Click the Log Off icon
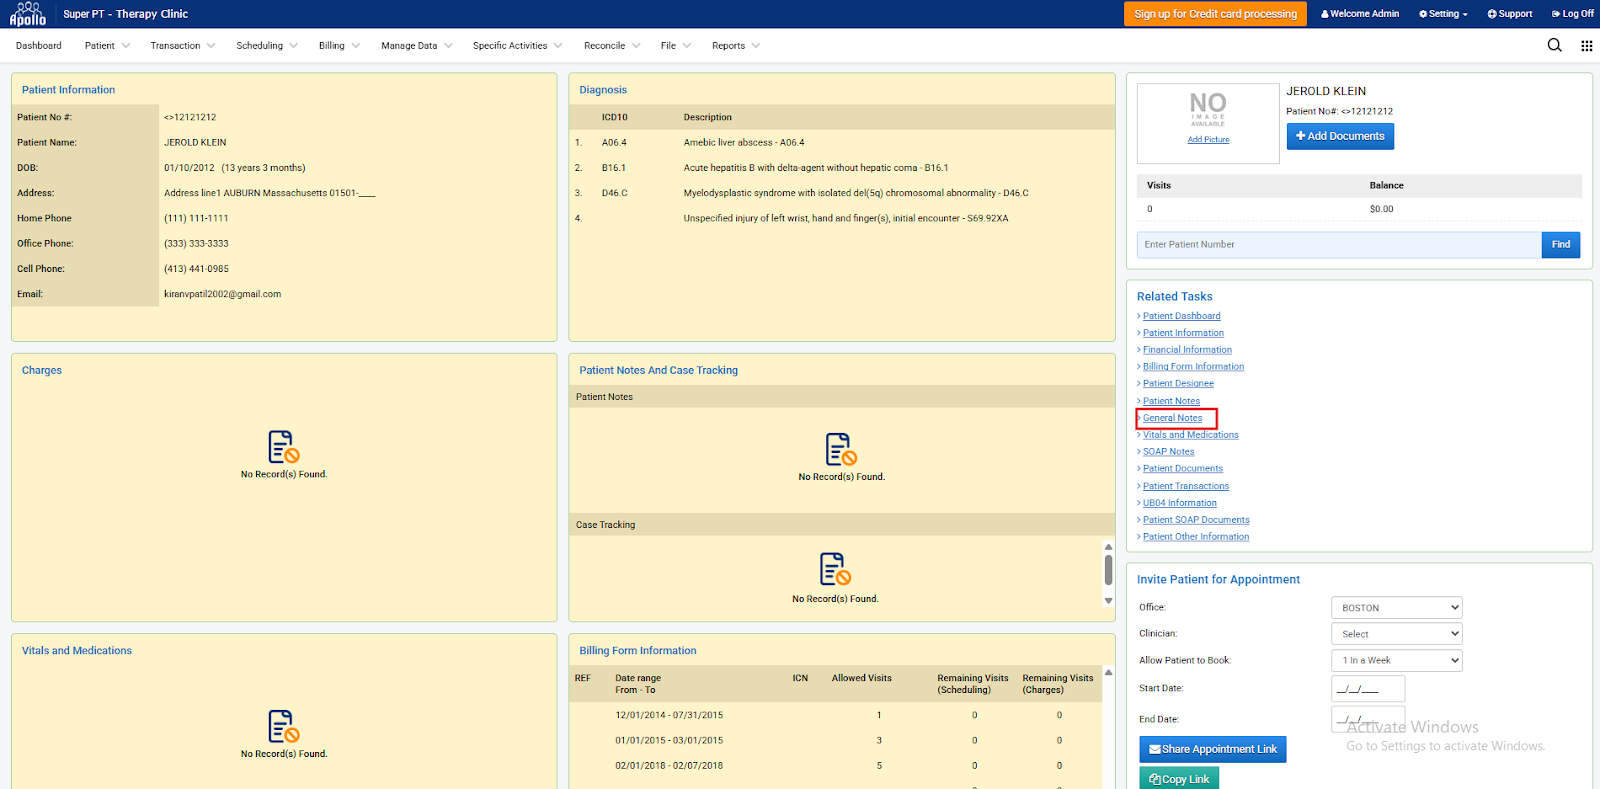Image resolution: width=1600 pixels, height=789 pixels. [x=1556, y=14]
